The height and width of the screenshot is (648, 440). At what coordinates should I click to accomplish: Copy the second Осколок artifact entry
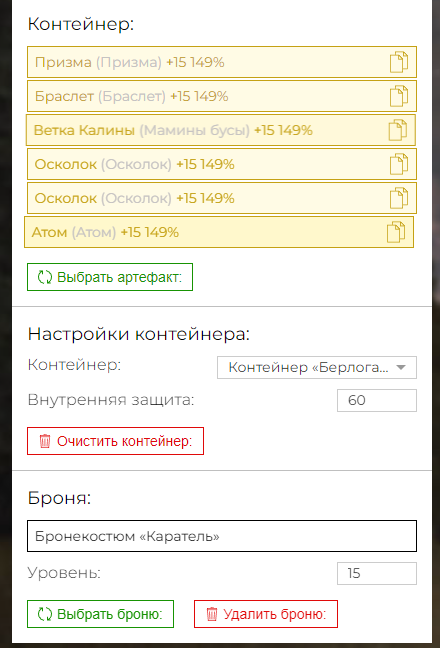399,198
